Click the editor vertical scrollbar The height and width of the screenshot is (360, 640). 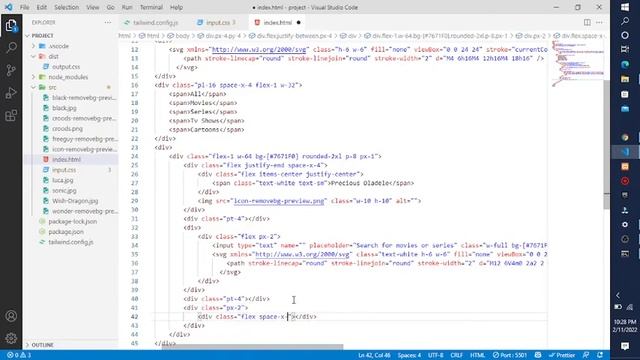point(607,145)
